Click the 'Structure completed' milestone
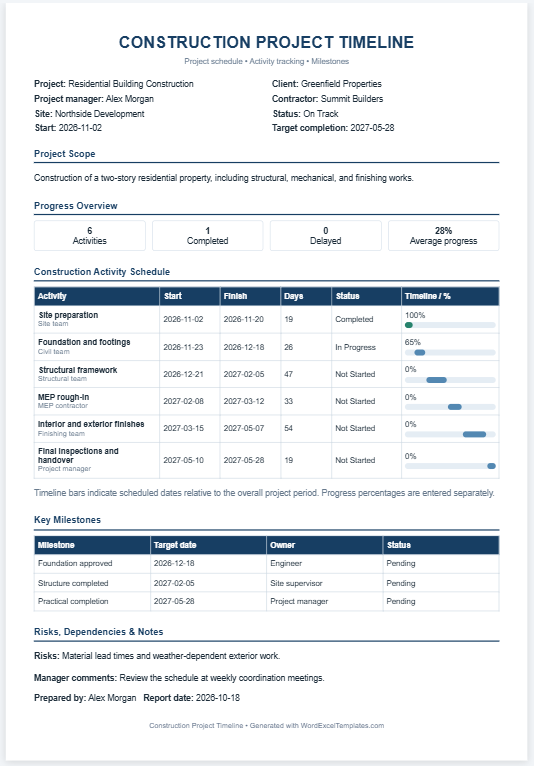Screen dimensions: 534x766 73,583
